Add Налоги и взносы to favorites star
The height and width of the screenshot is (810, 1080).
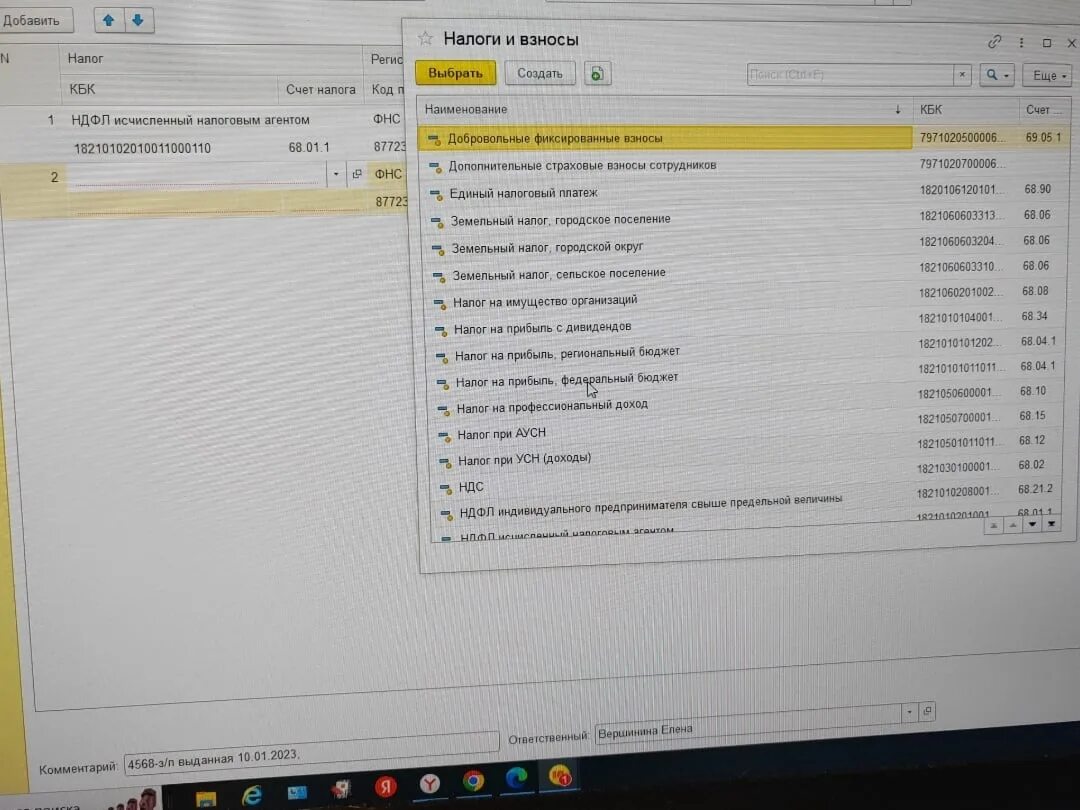click(425, 39)
